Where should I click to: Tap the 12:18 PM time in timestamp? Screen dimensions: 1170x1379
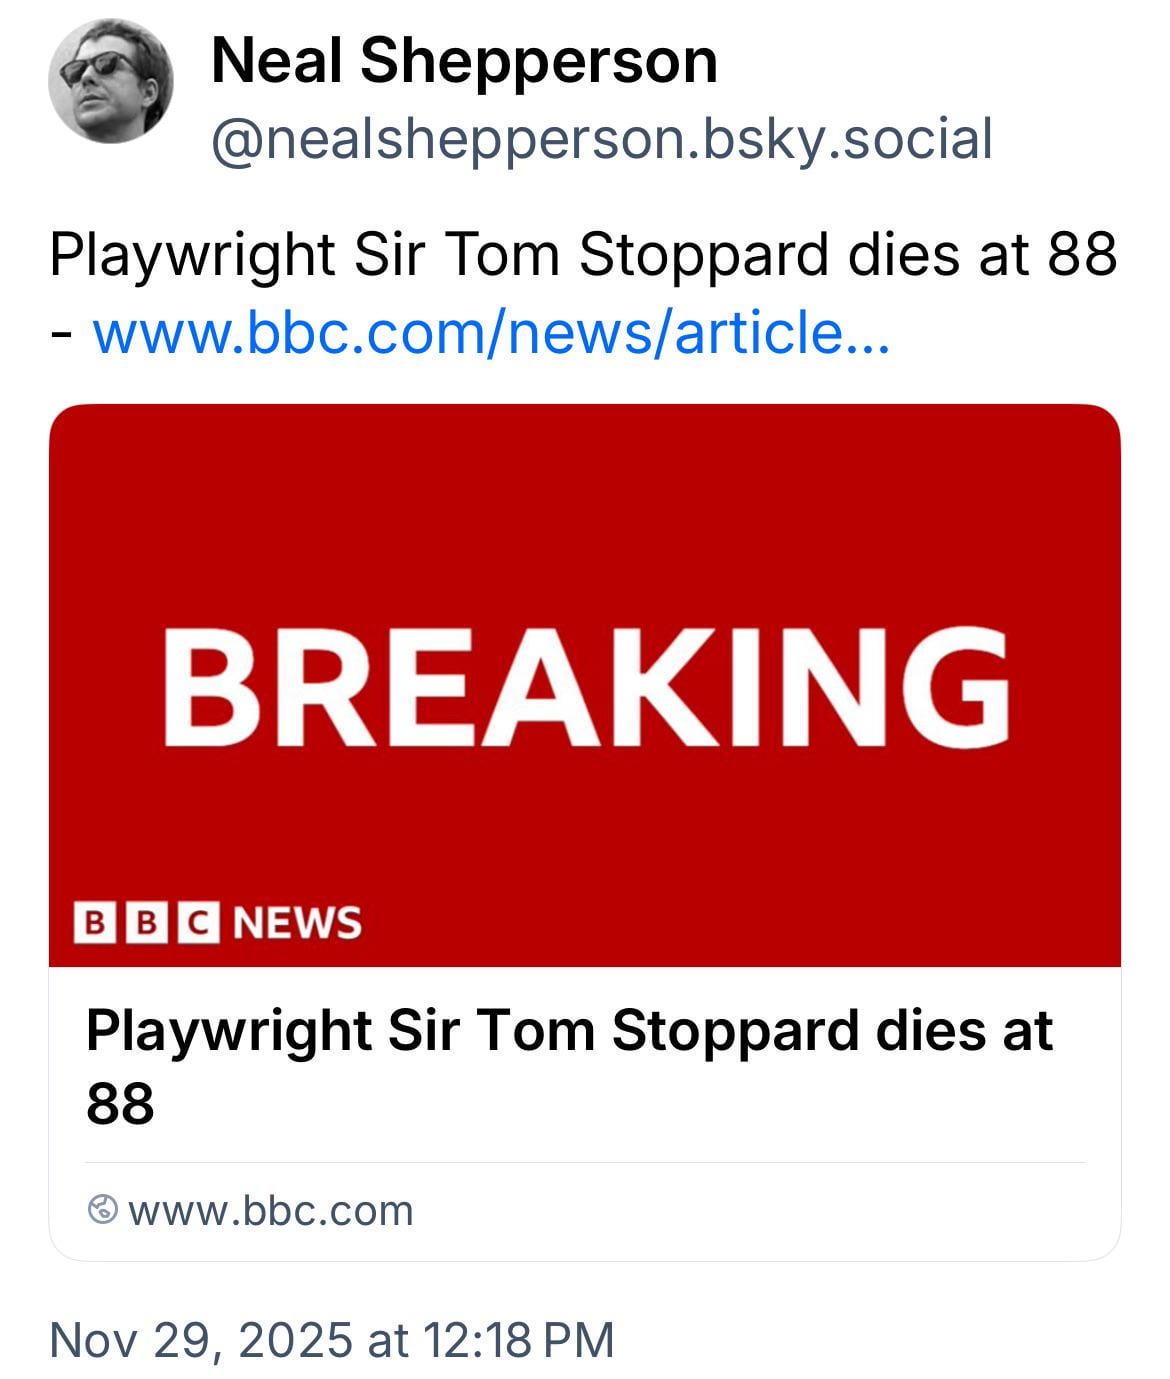point(518,1339)
